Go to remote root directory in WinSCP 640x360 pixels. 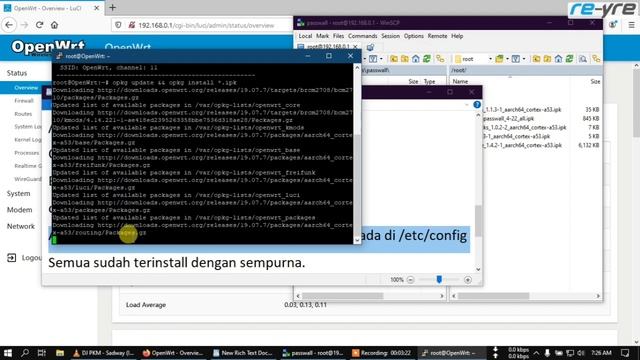point(547,59)
